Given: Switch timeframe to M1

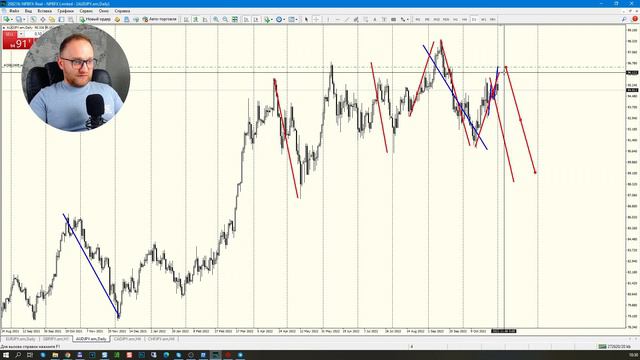Looking at the screenshot, I should pyautogui.click(x=418, y=19).
